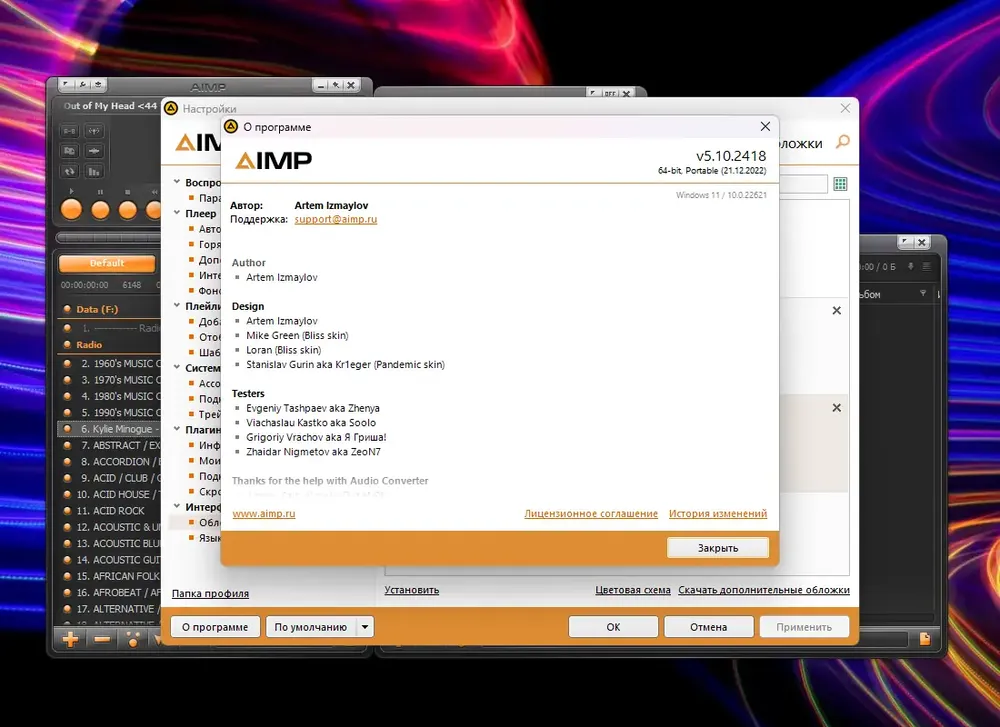Screen dimensions: 1000x727
Task: Click the green grid view icon
Action: tap(840, 184)
